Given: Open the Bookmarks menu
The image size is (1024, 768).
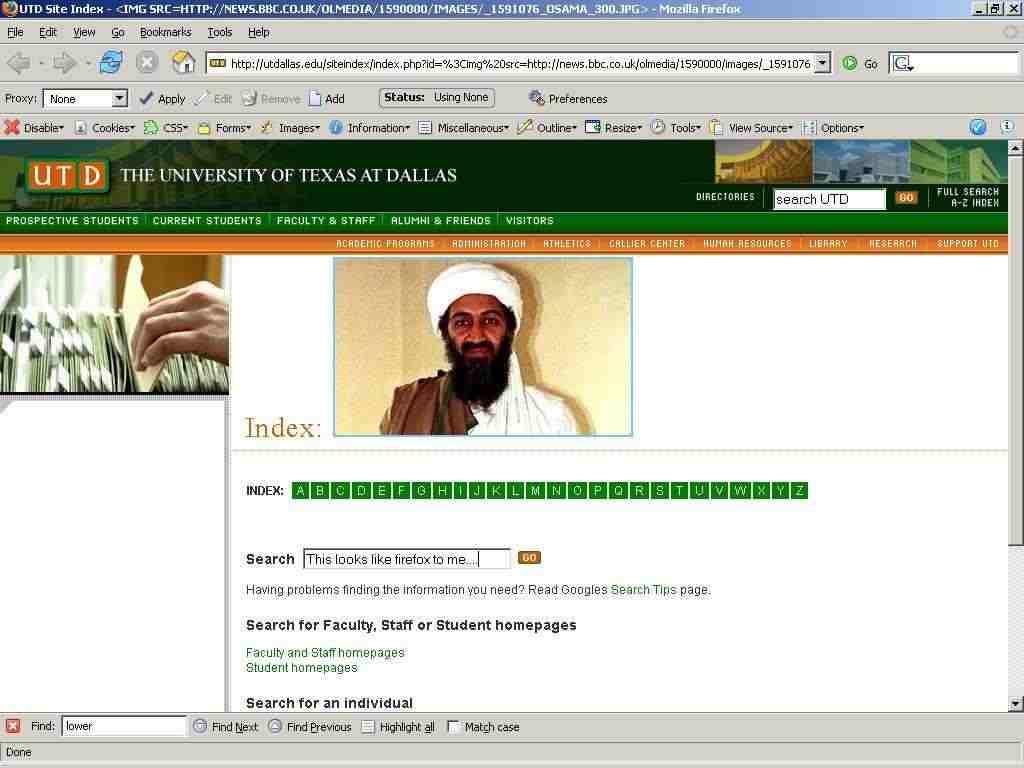Looking at the screenshot, I should pos(165,32).
